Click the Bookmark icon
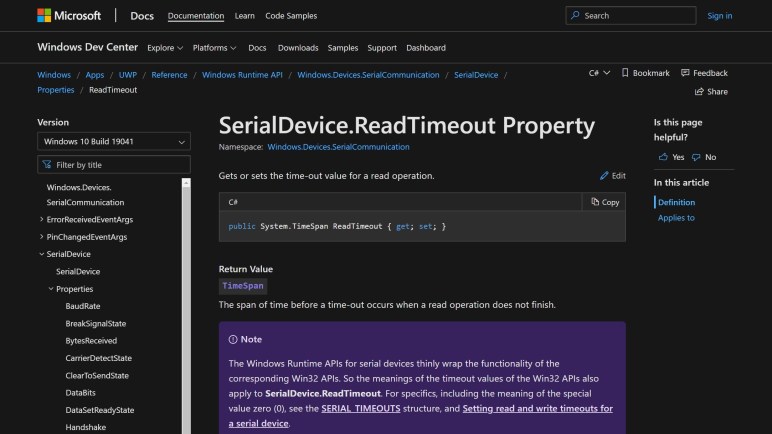 point(625,73)
